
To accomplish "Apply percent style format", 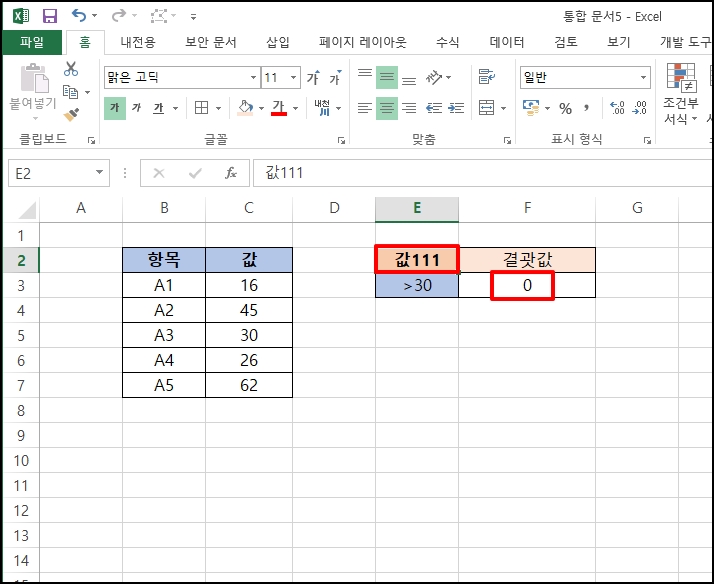I will pos(565,108).
